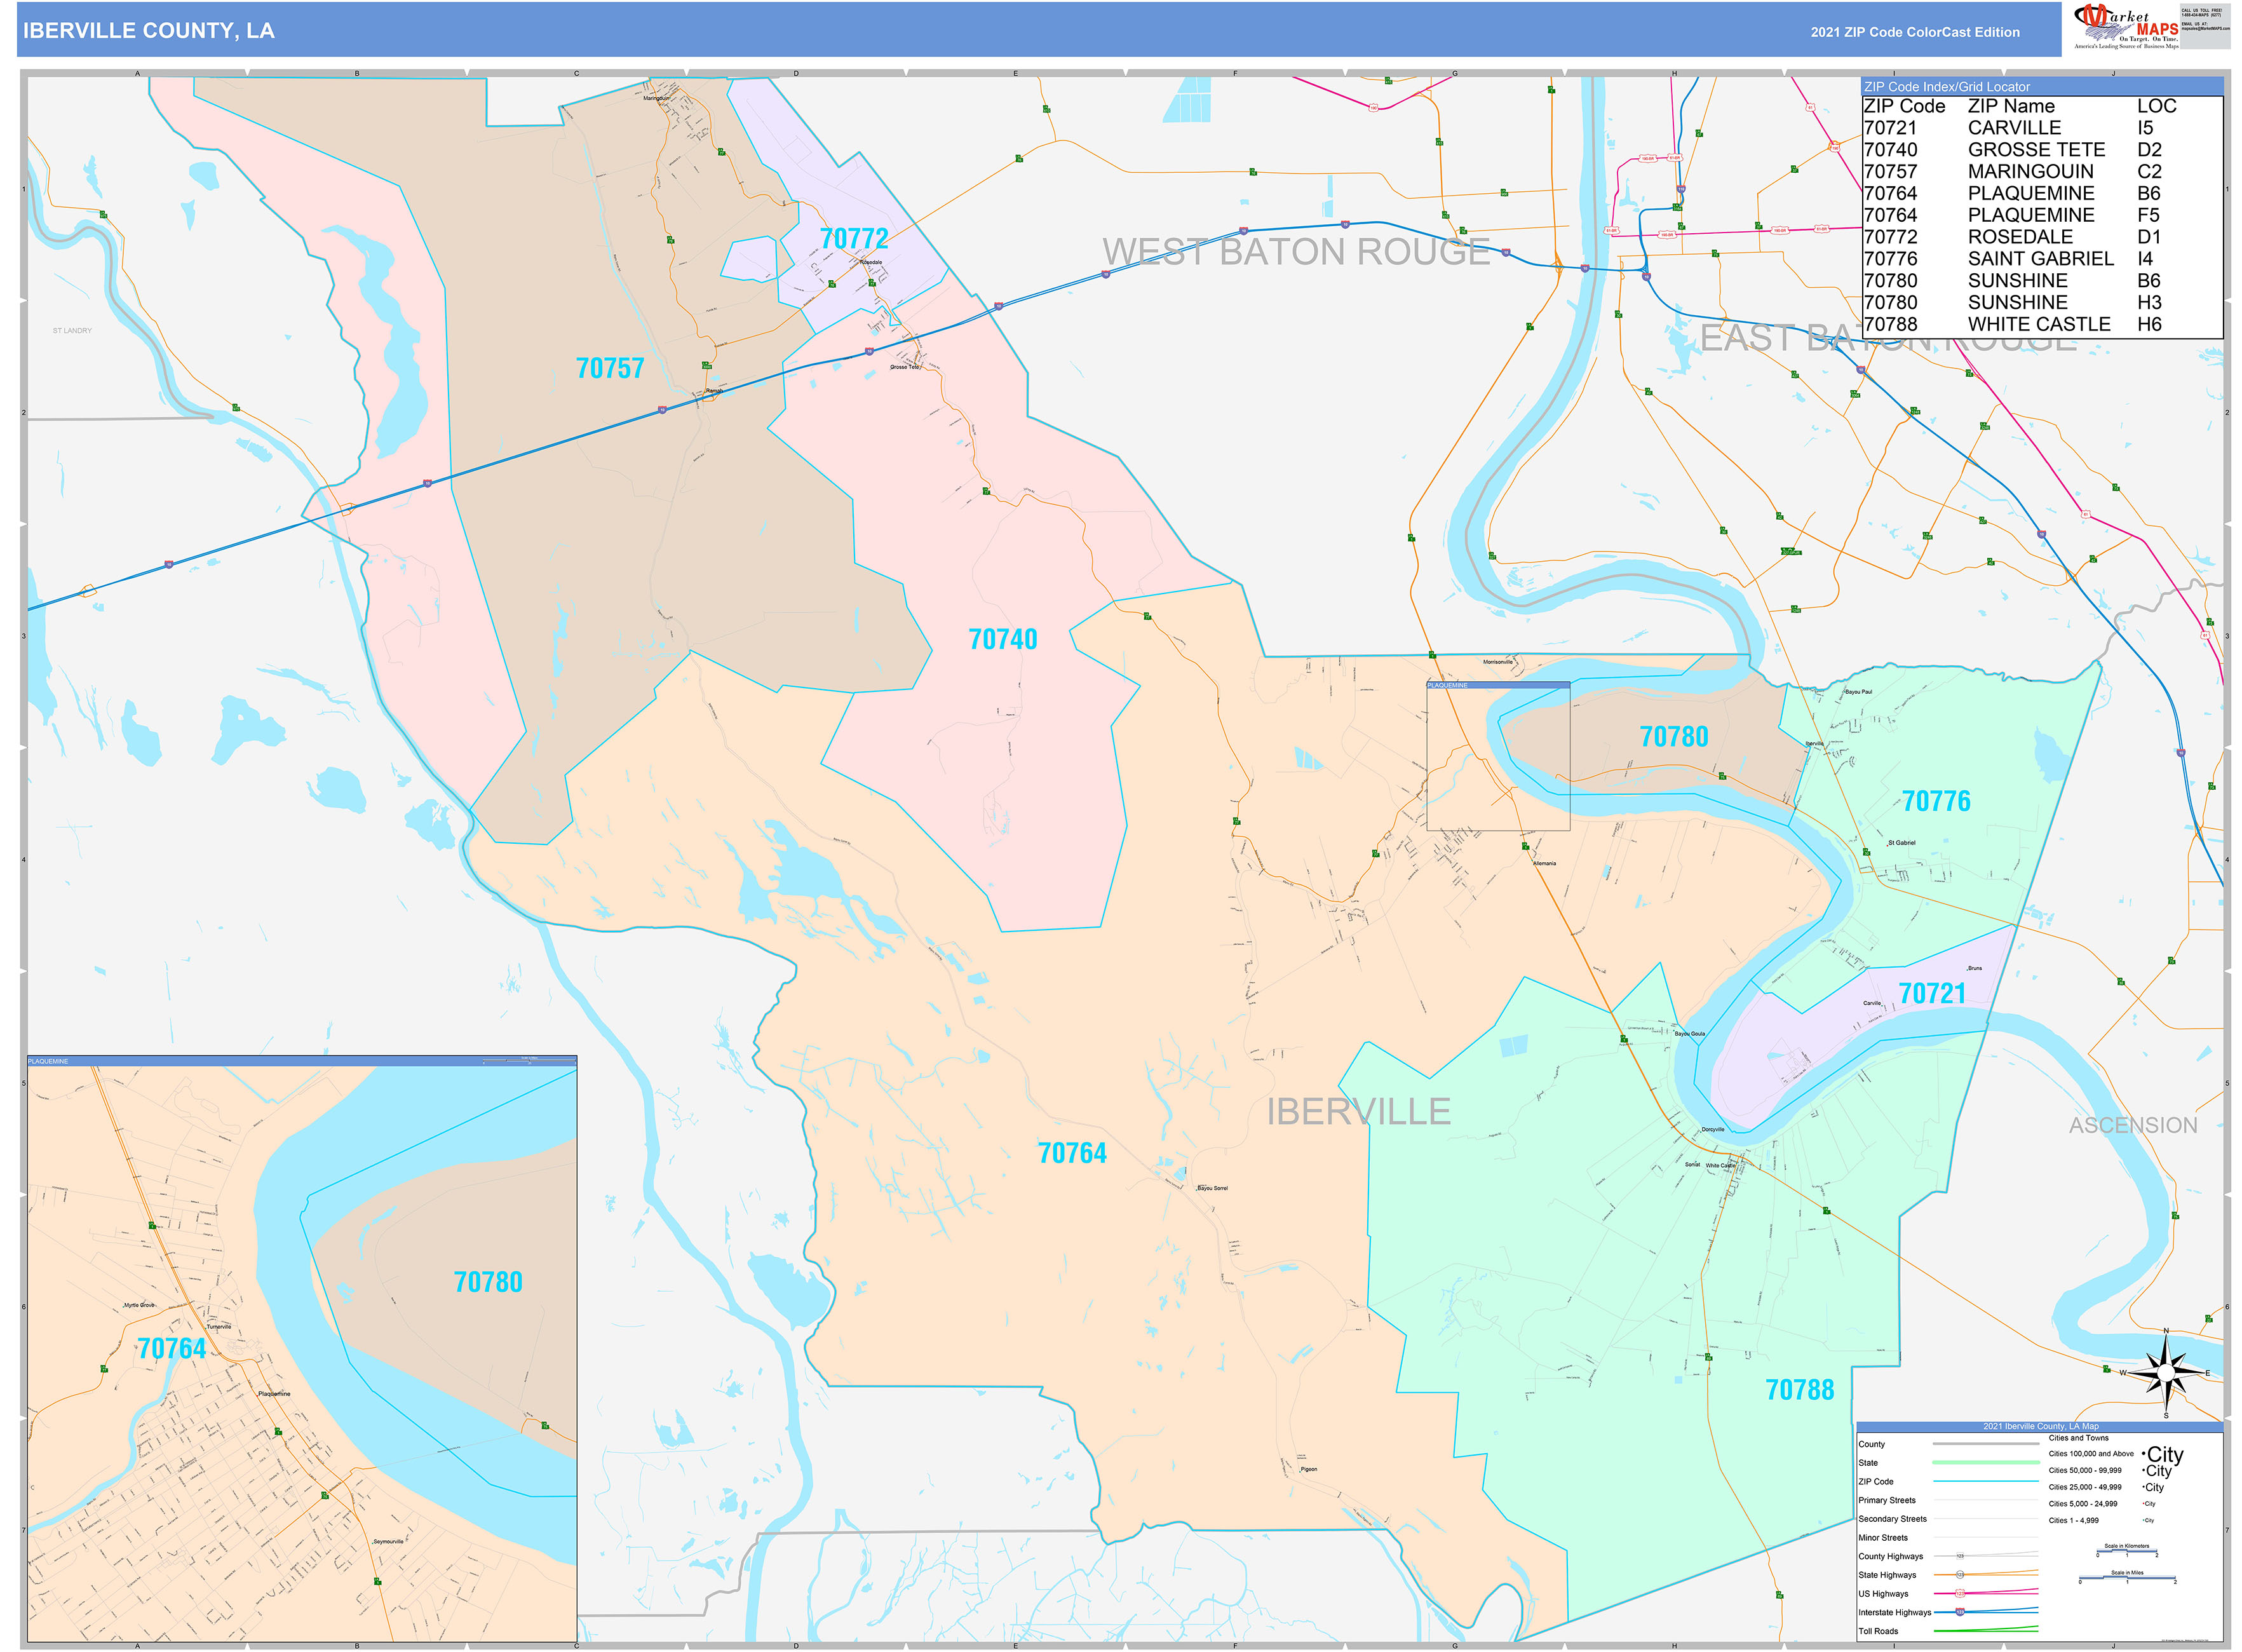Select the 70740 ZIP label on map
This screenshot has width=2242, height=1652.
1002,639
